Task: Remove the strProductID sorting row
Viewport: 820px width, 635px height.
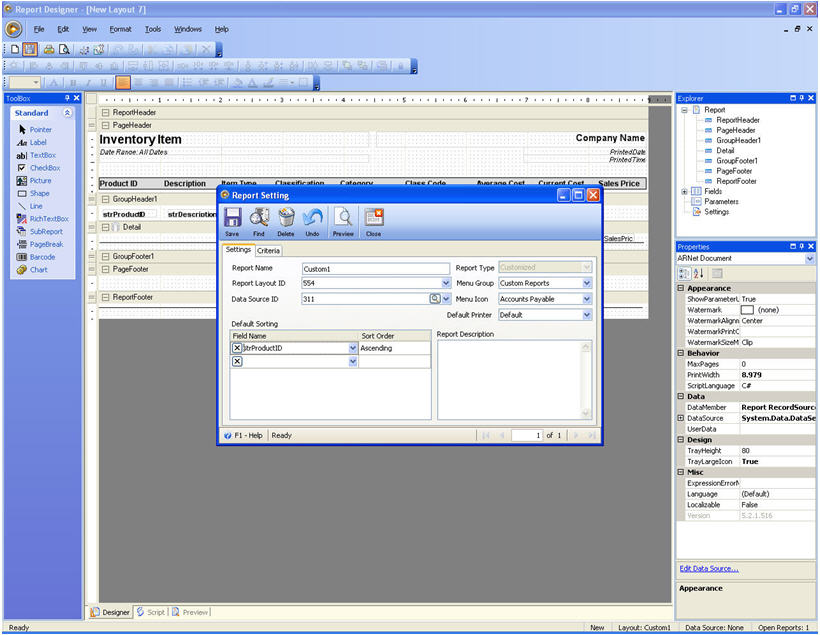Action: 237,348
